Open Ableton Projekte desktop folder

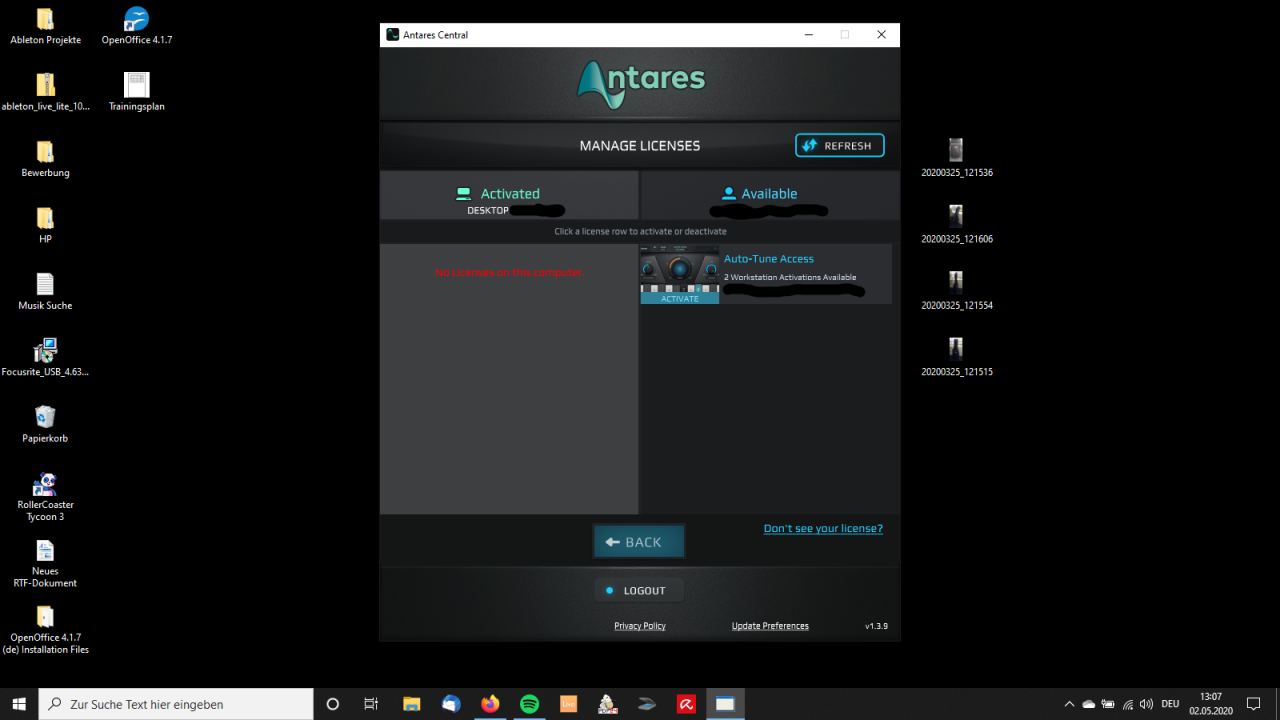[45, 27]
